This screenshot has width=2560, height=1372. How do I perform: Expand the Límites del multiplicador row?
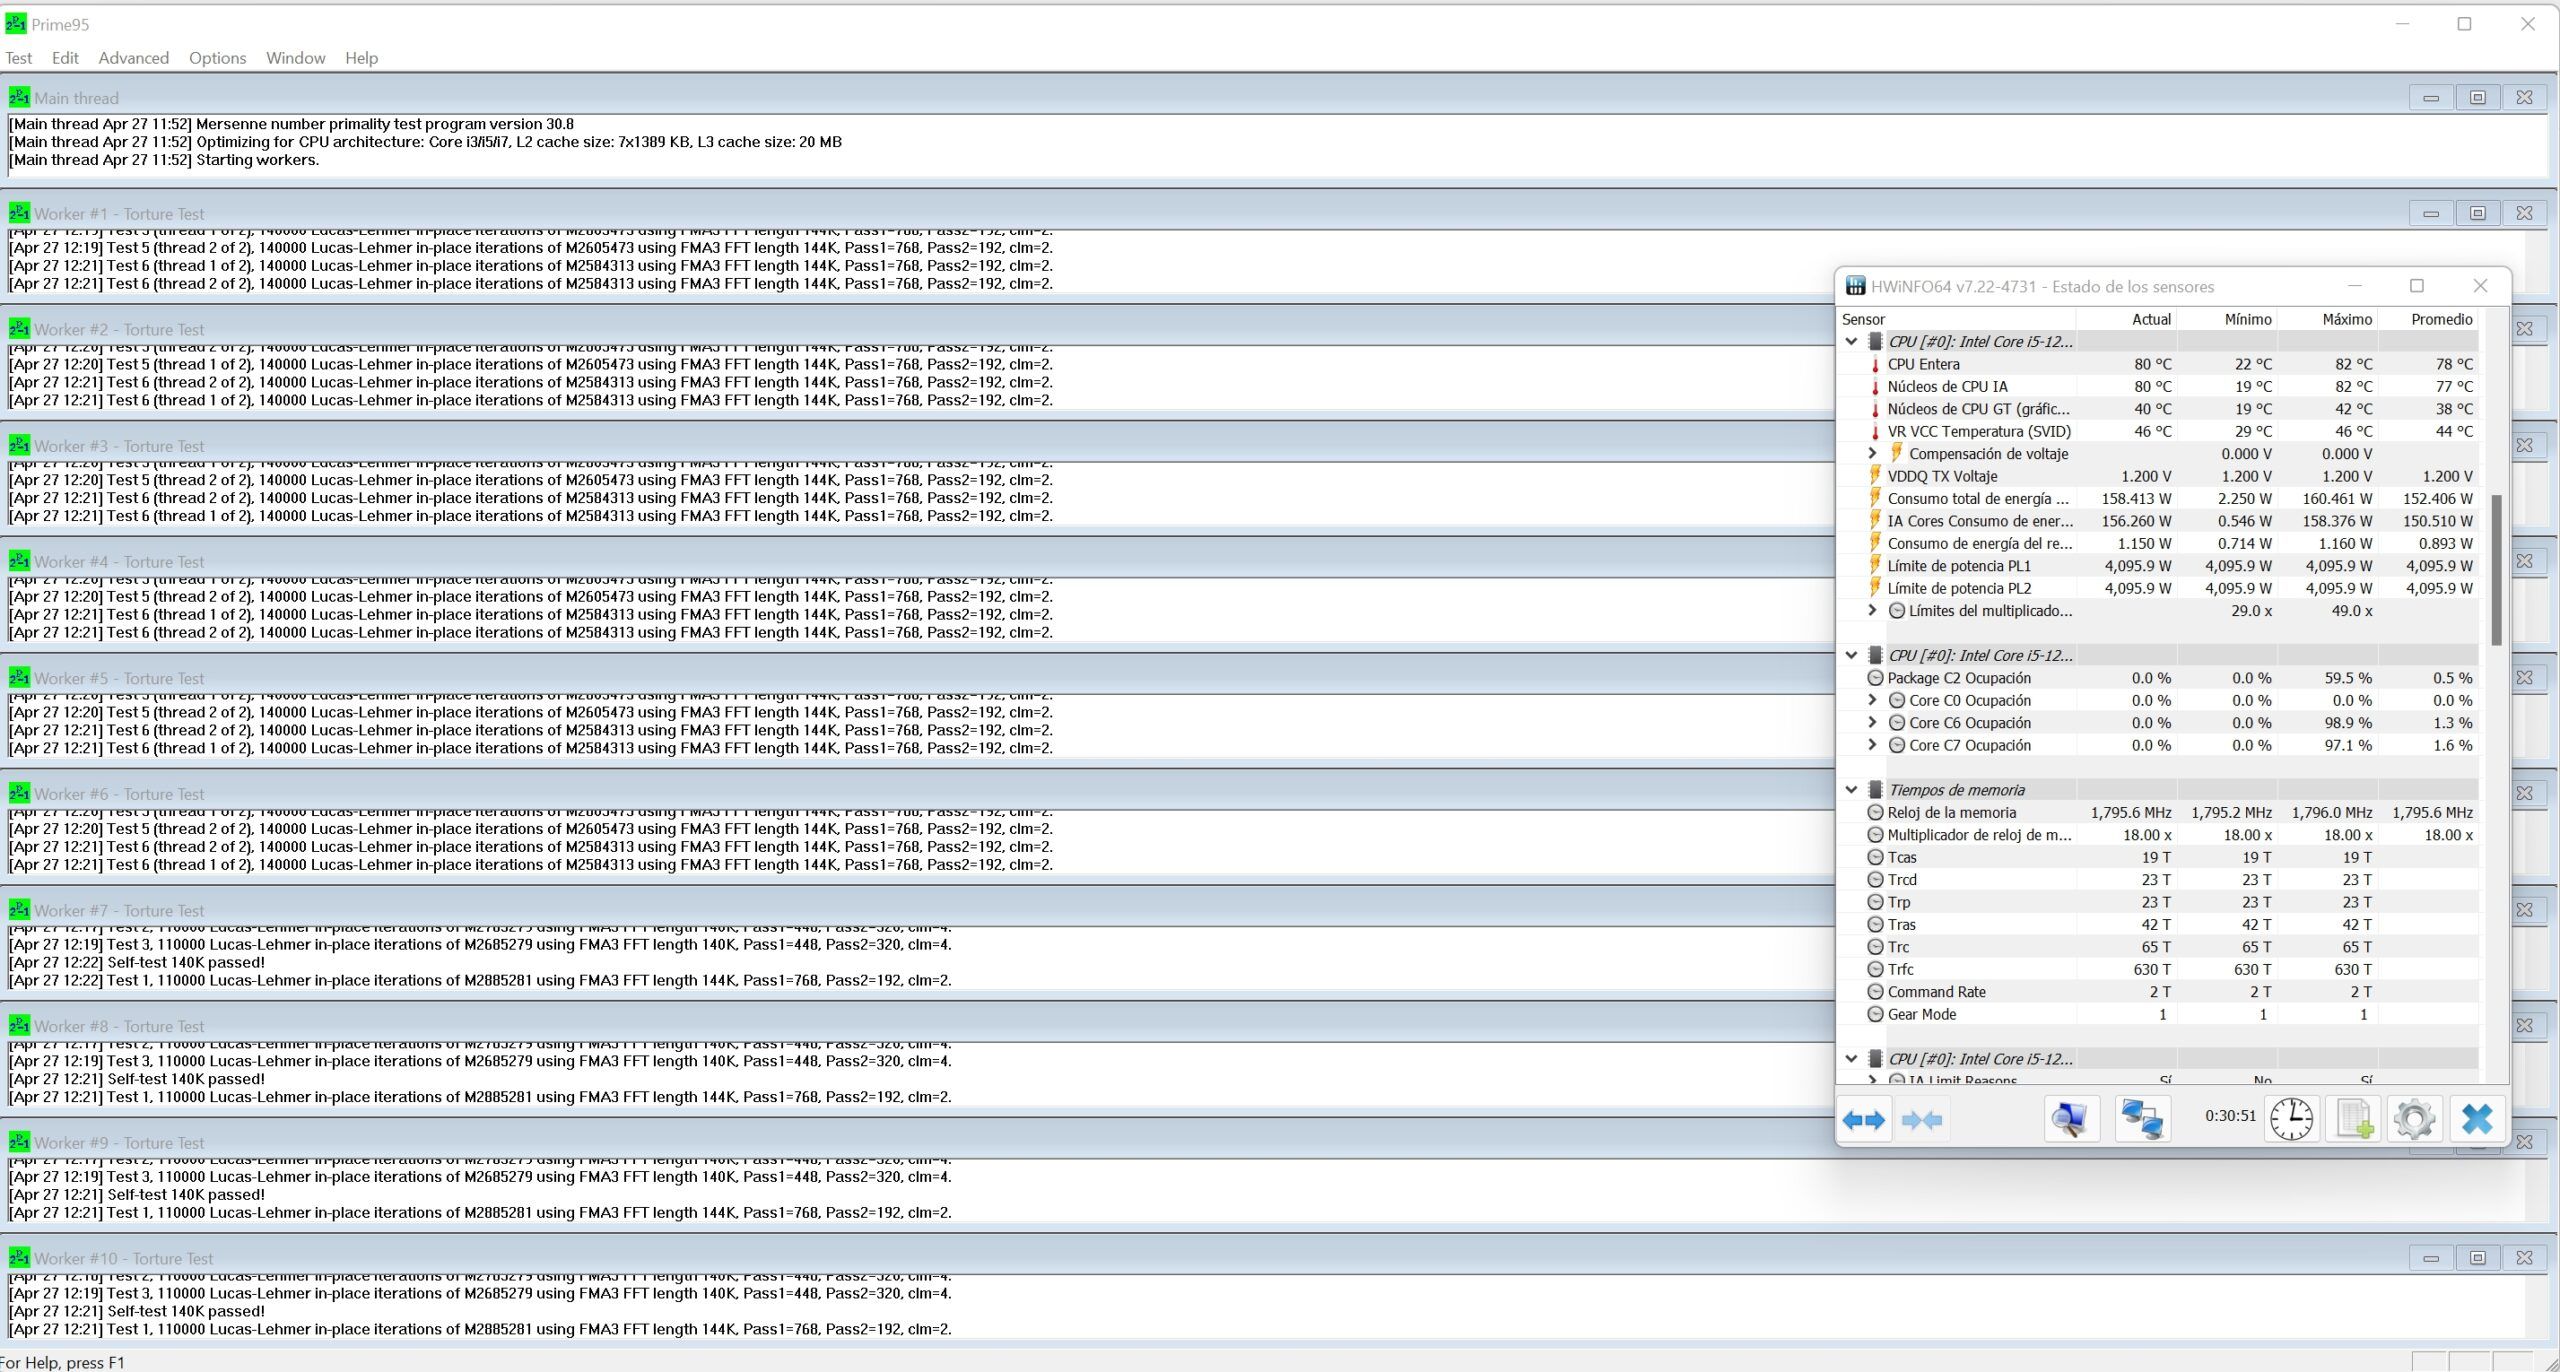click(1872, 611)
